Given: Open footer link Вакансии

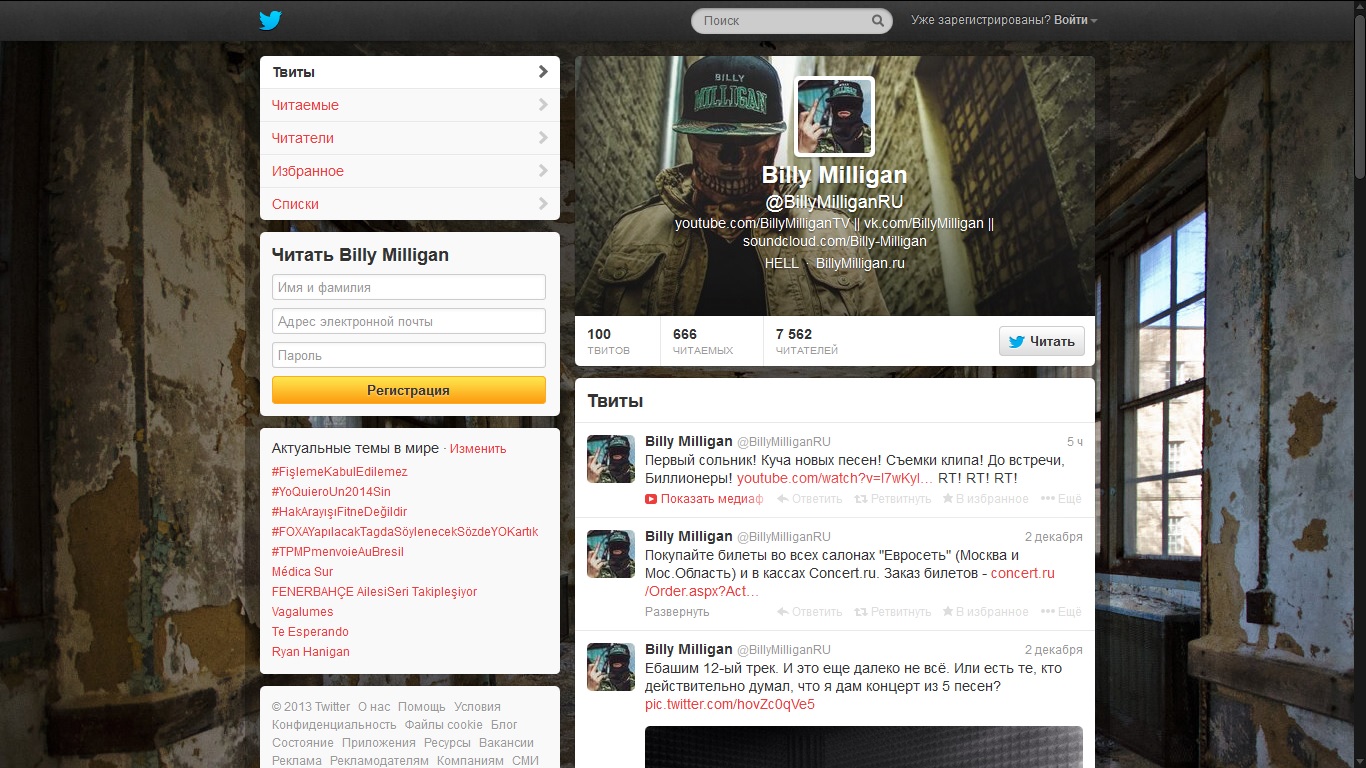Looking at the screenshot, I should point(506,743).
